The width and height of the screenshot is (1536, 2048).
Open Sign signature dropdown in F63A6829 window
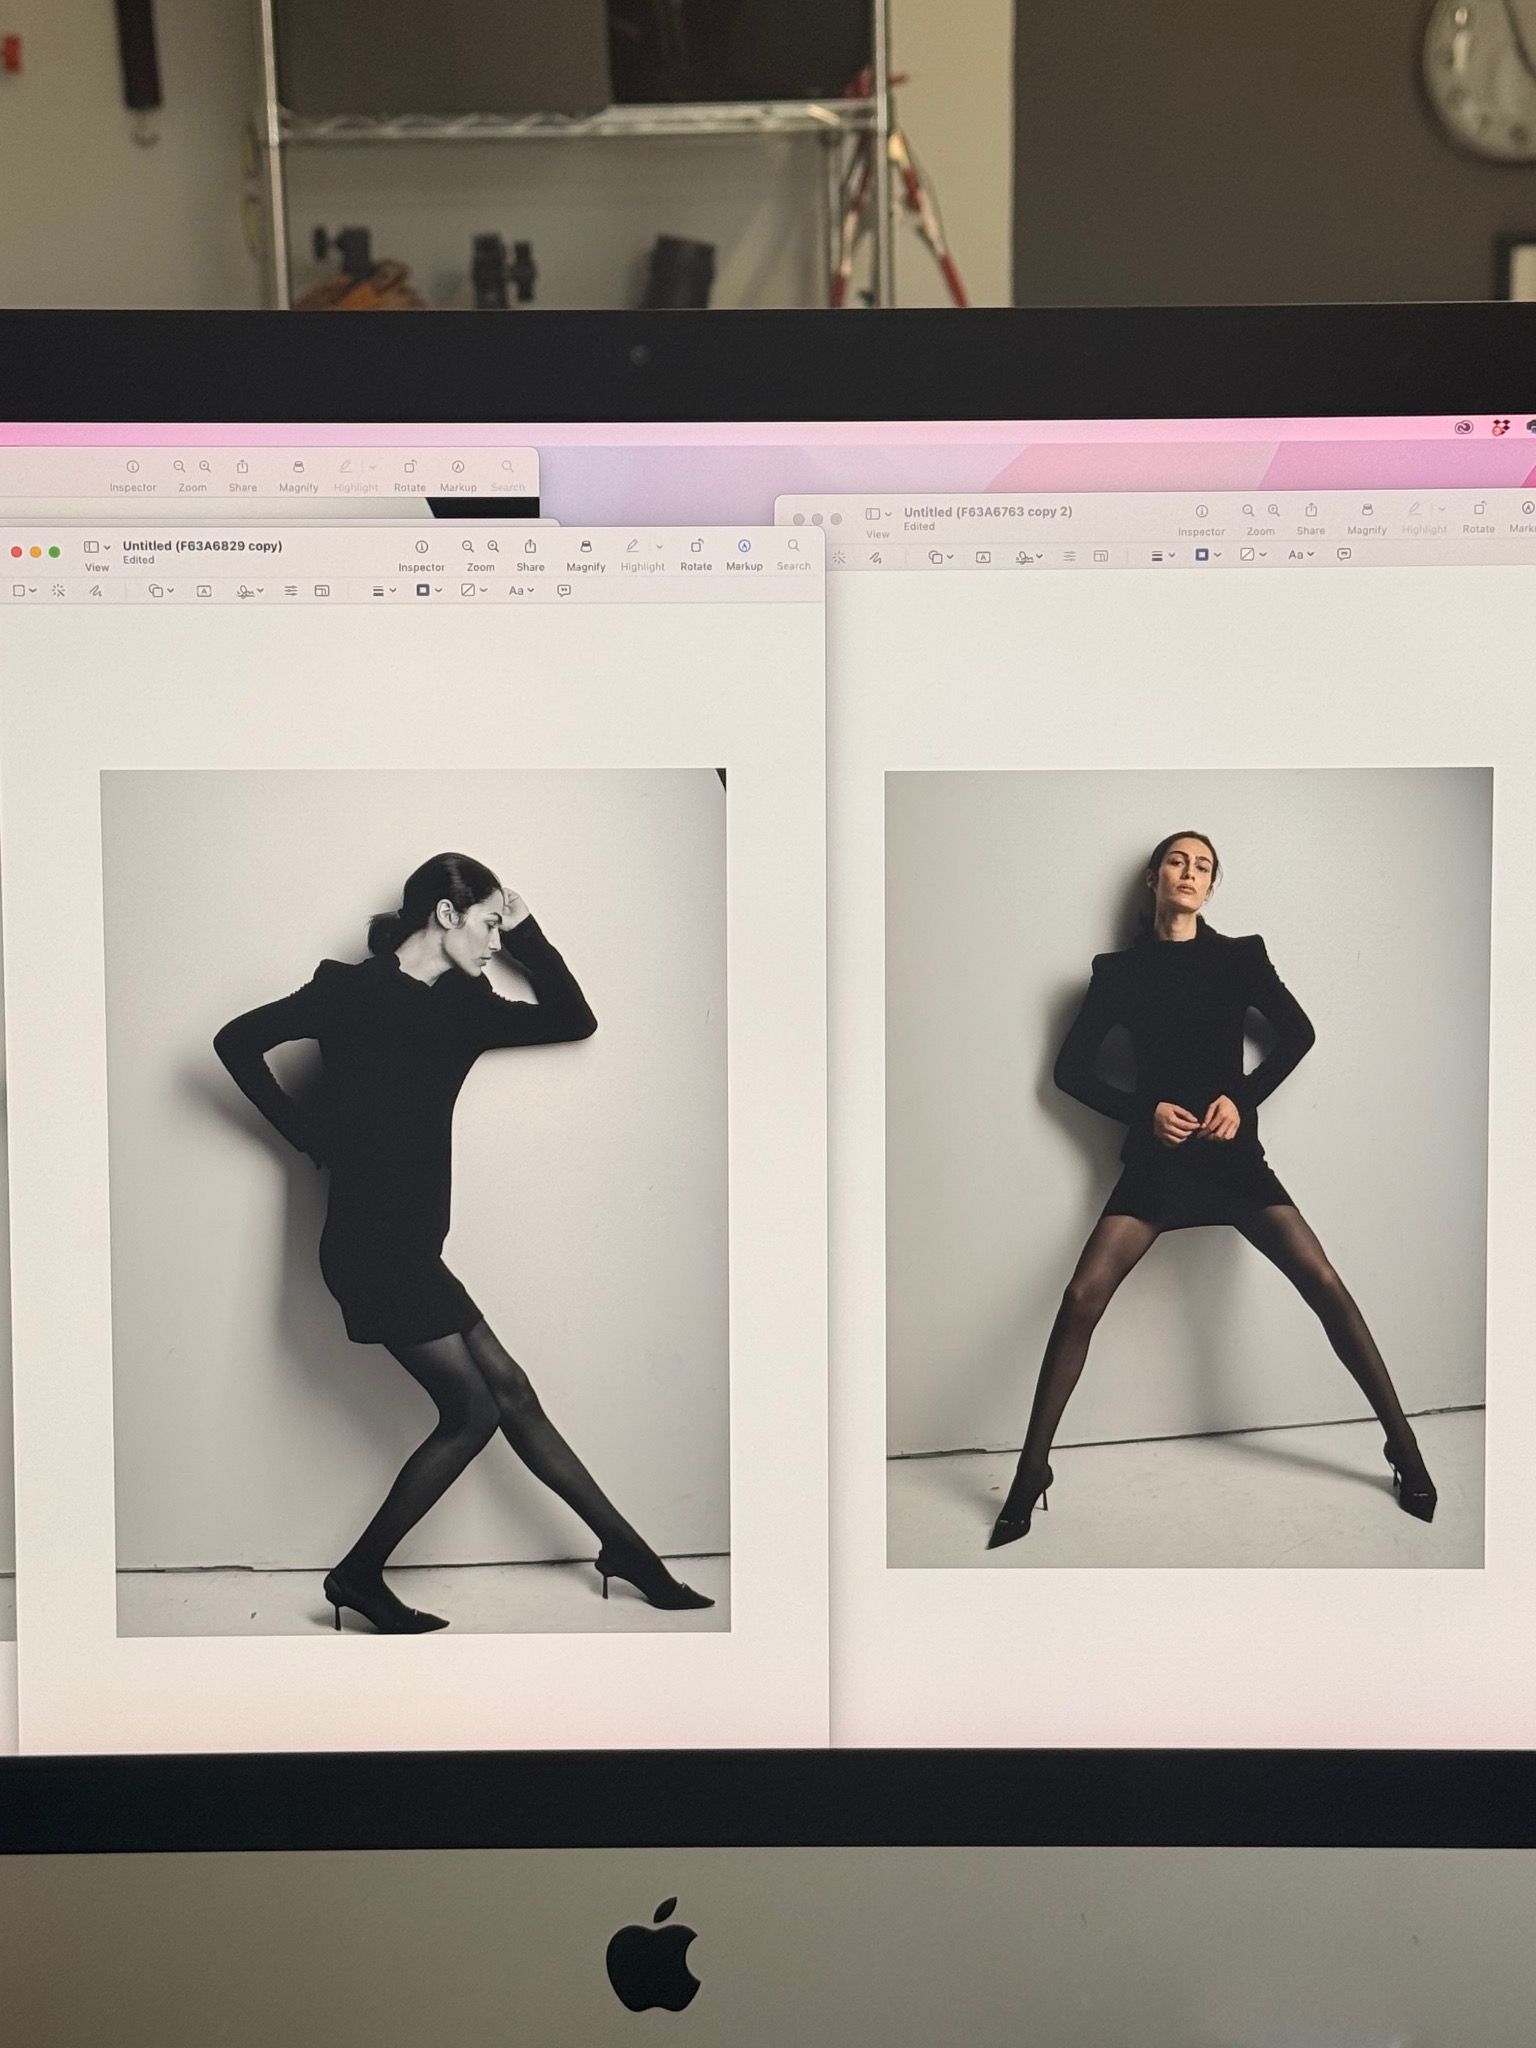[x=250, y=591]
